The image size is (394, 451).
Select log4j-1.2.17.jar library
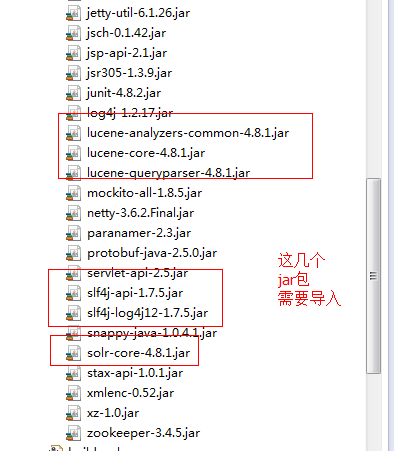point(130,113)
